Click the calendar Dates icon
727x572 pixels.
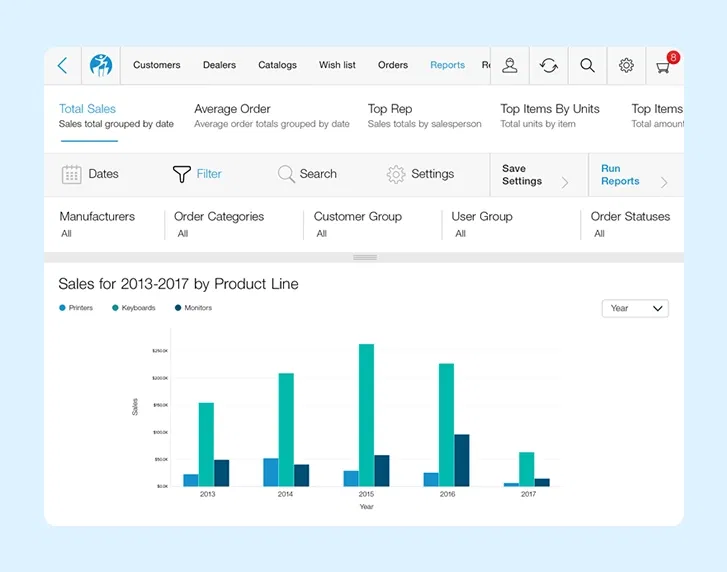[x=72, y=174]
